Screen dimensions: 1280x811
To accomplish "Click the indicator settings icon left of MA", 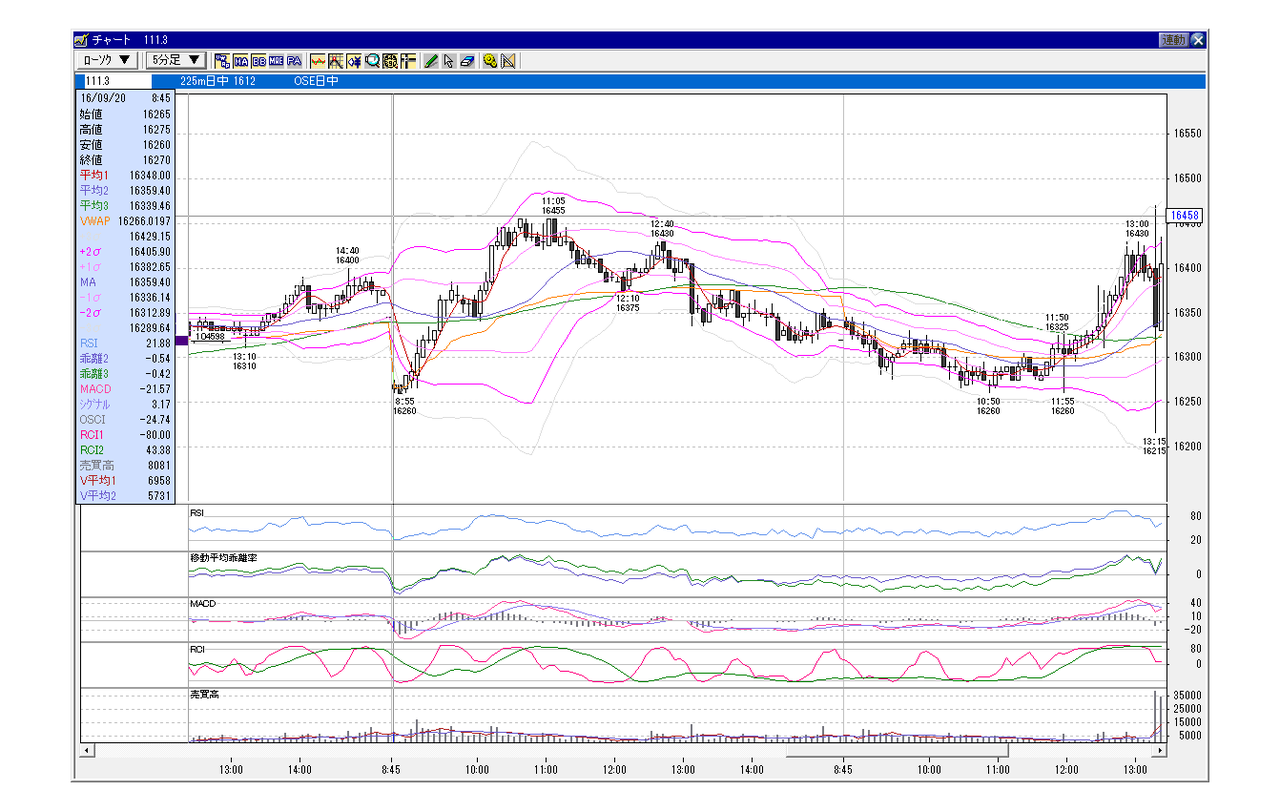I will 222,61.
